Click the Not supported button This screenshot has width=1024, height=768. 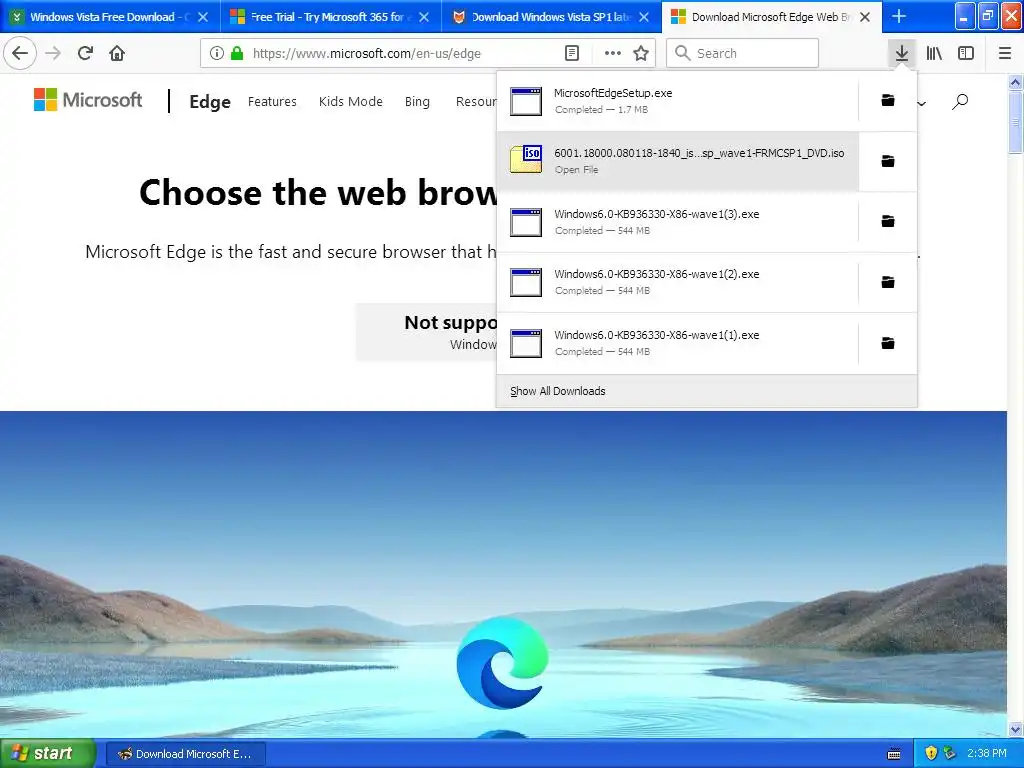tap(427, 332)
